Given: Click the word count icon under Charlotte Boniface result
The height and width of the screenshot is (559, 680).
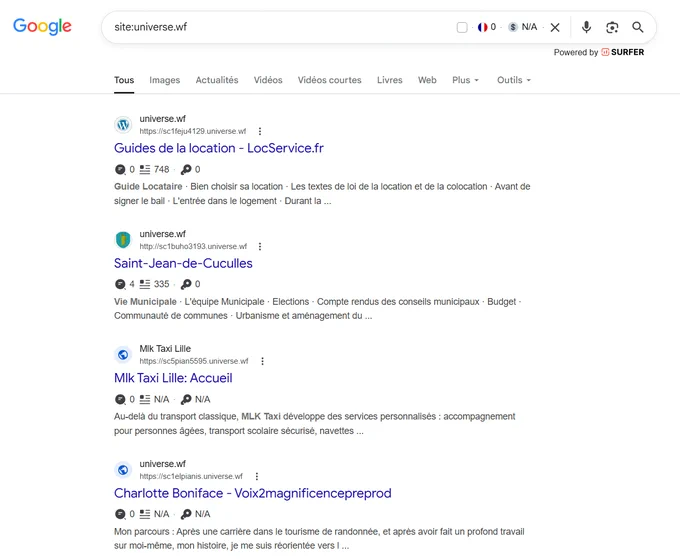Looking at the screenshot, I should point(145,514).
